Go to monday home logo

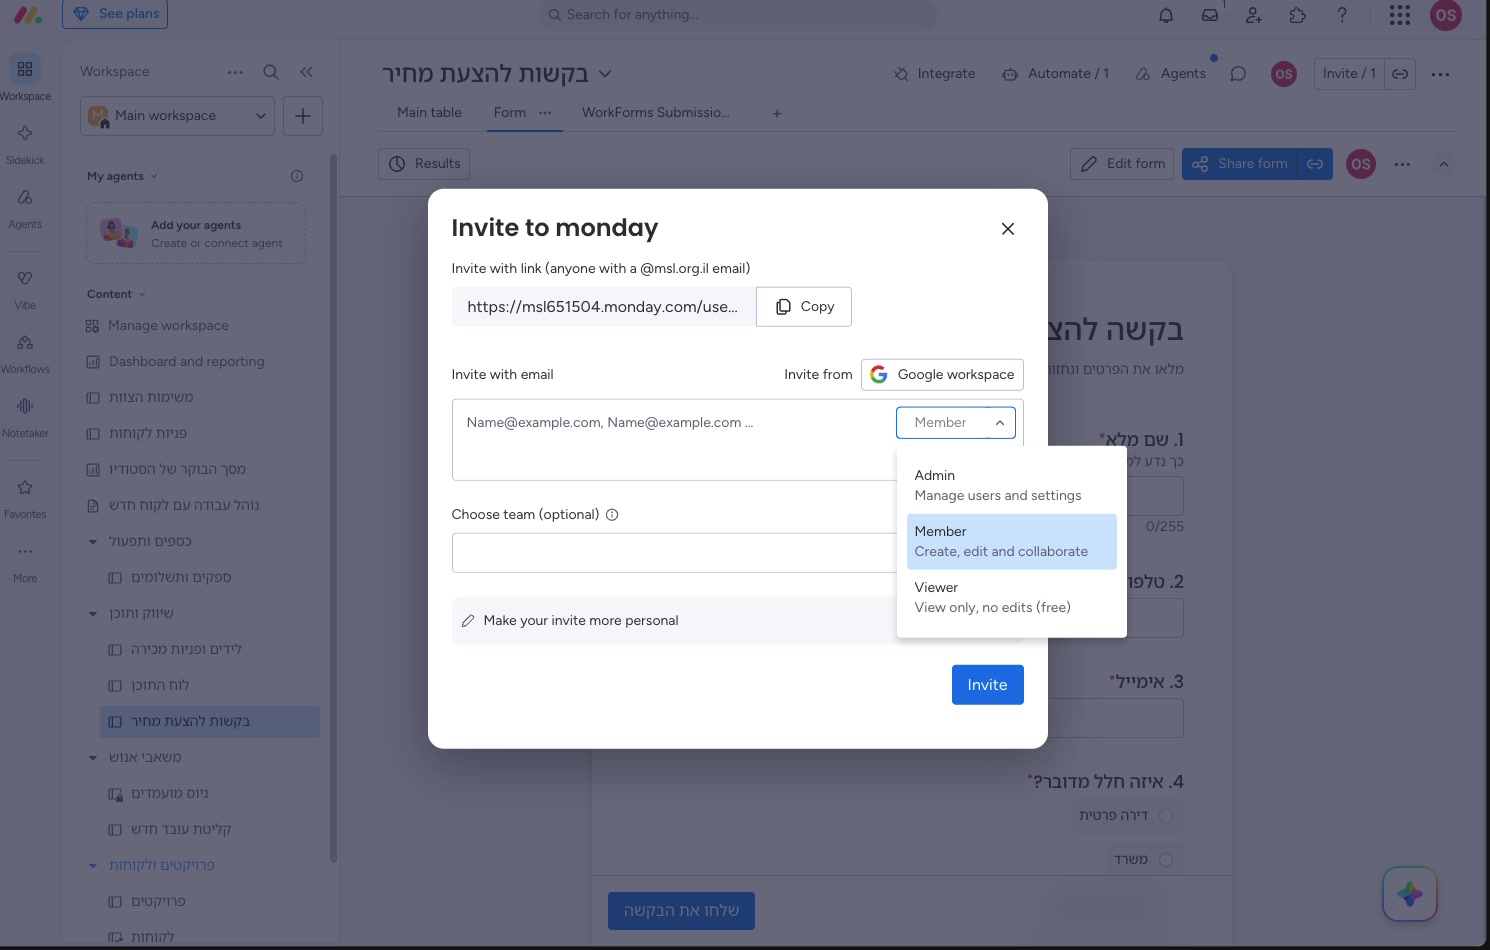(x=28, y=15)
